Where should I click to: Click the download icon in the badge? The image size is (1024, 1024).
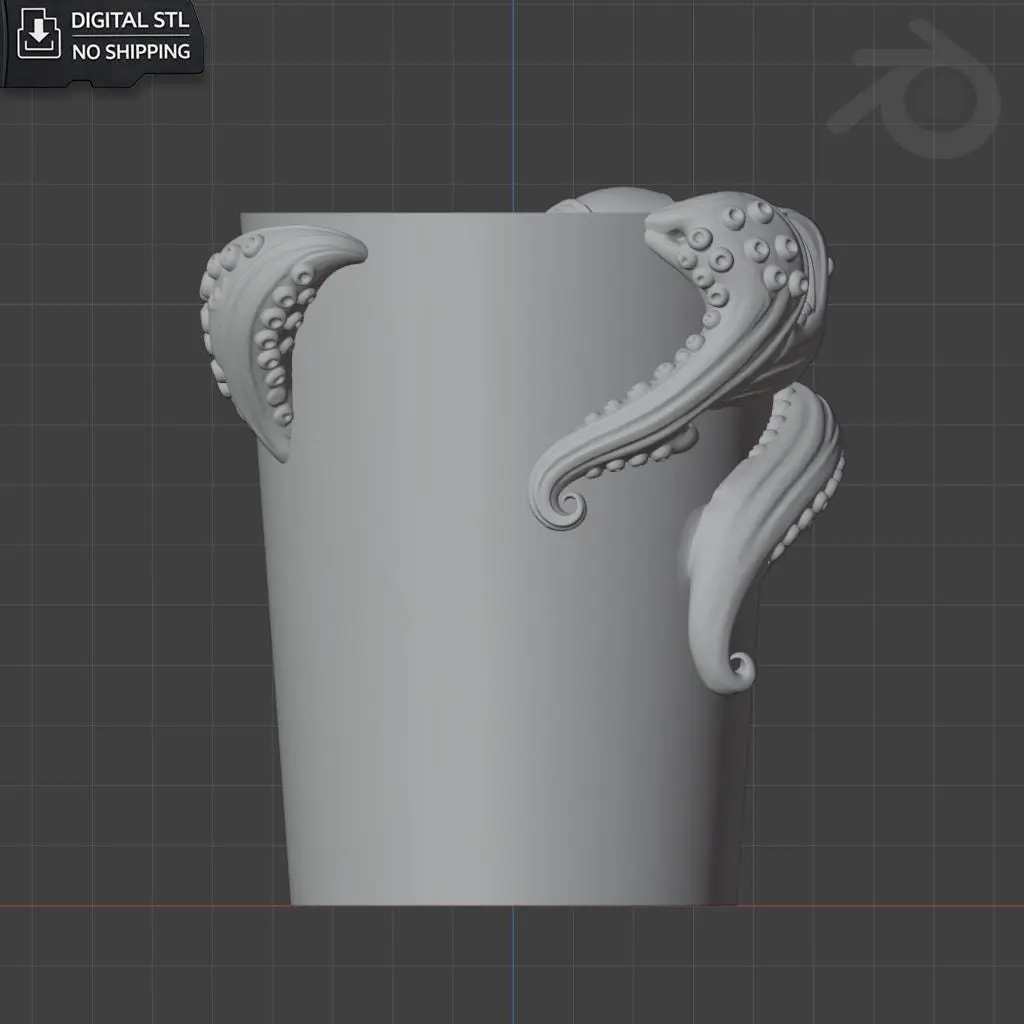tap(39, 34)
